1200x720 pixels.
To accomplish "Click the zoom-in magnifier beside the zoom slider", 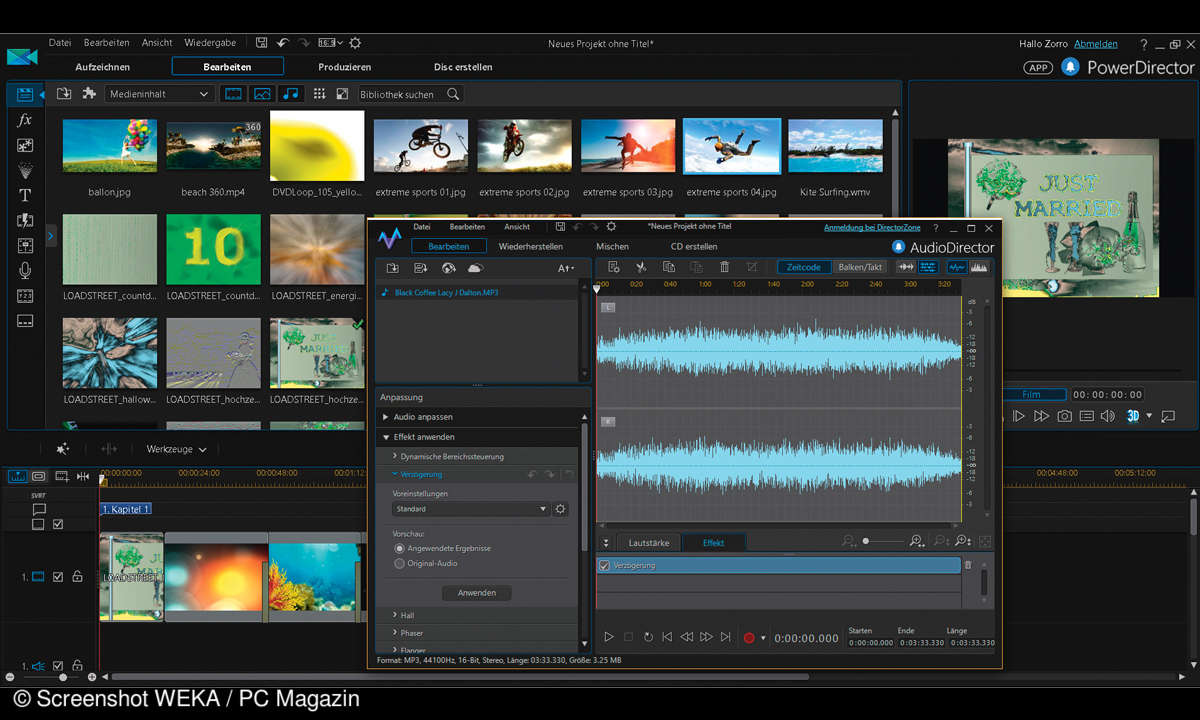I will click(x=916, y=541).
